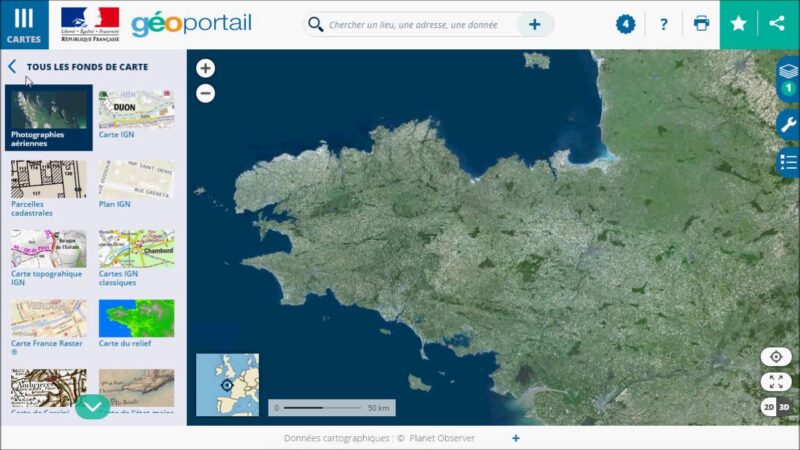800x450 pixels.
Task: Open the map tools wrench
Action: click(787, 123)
